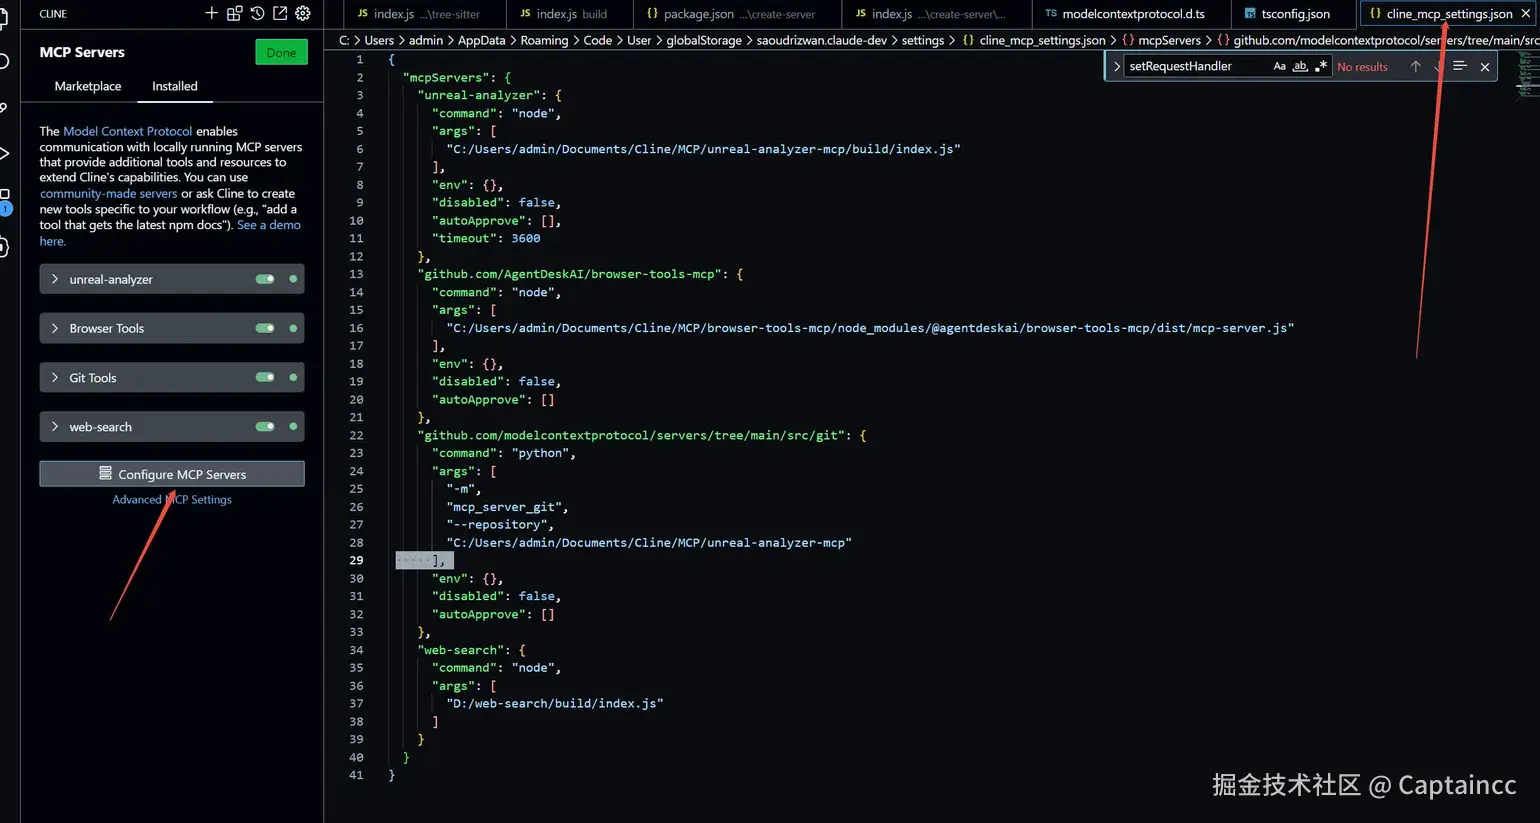The image size is (1540, 823).
Task: Open Cline task history icon
Action: pyautogui.click(x=257, y=13)
